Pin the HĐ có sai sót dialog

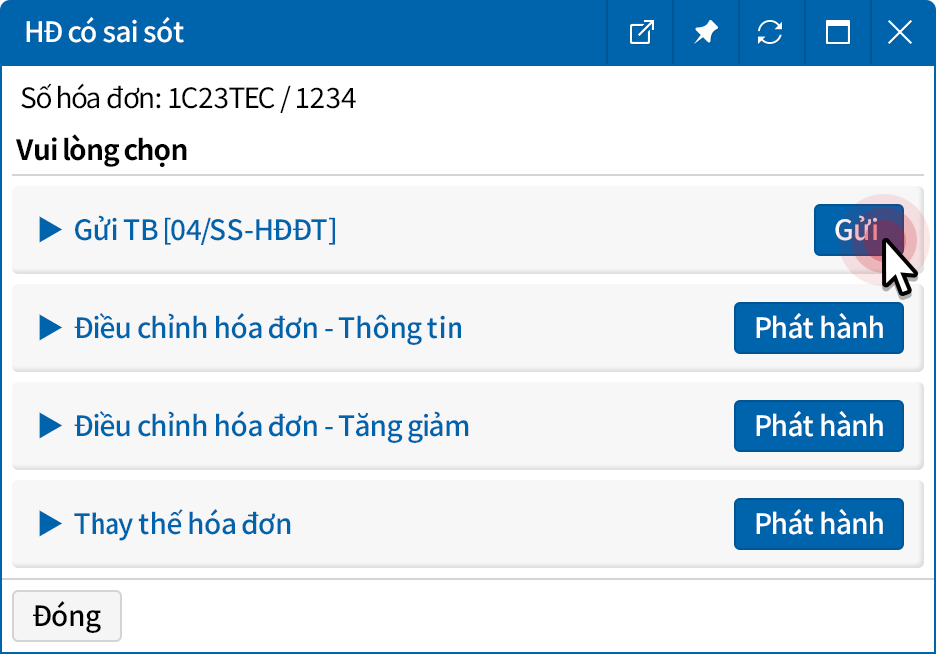point(706,33)
